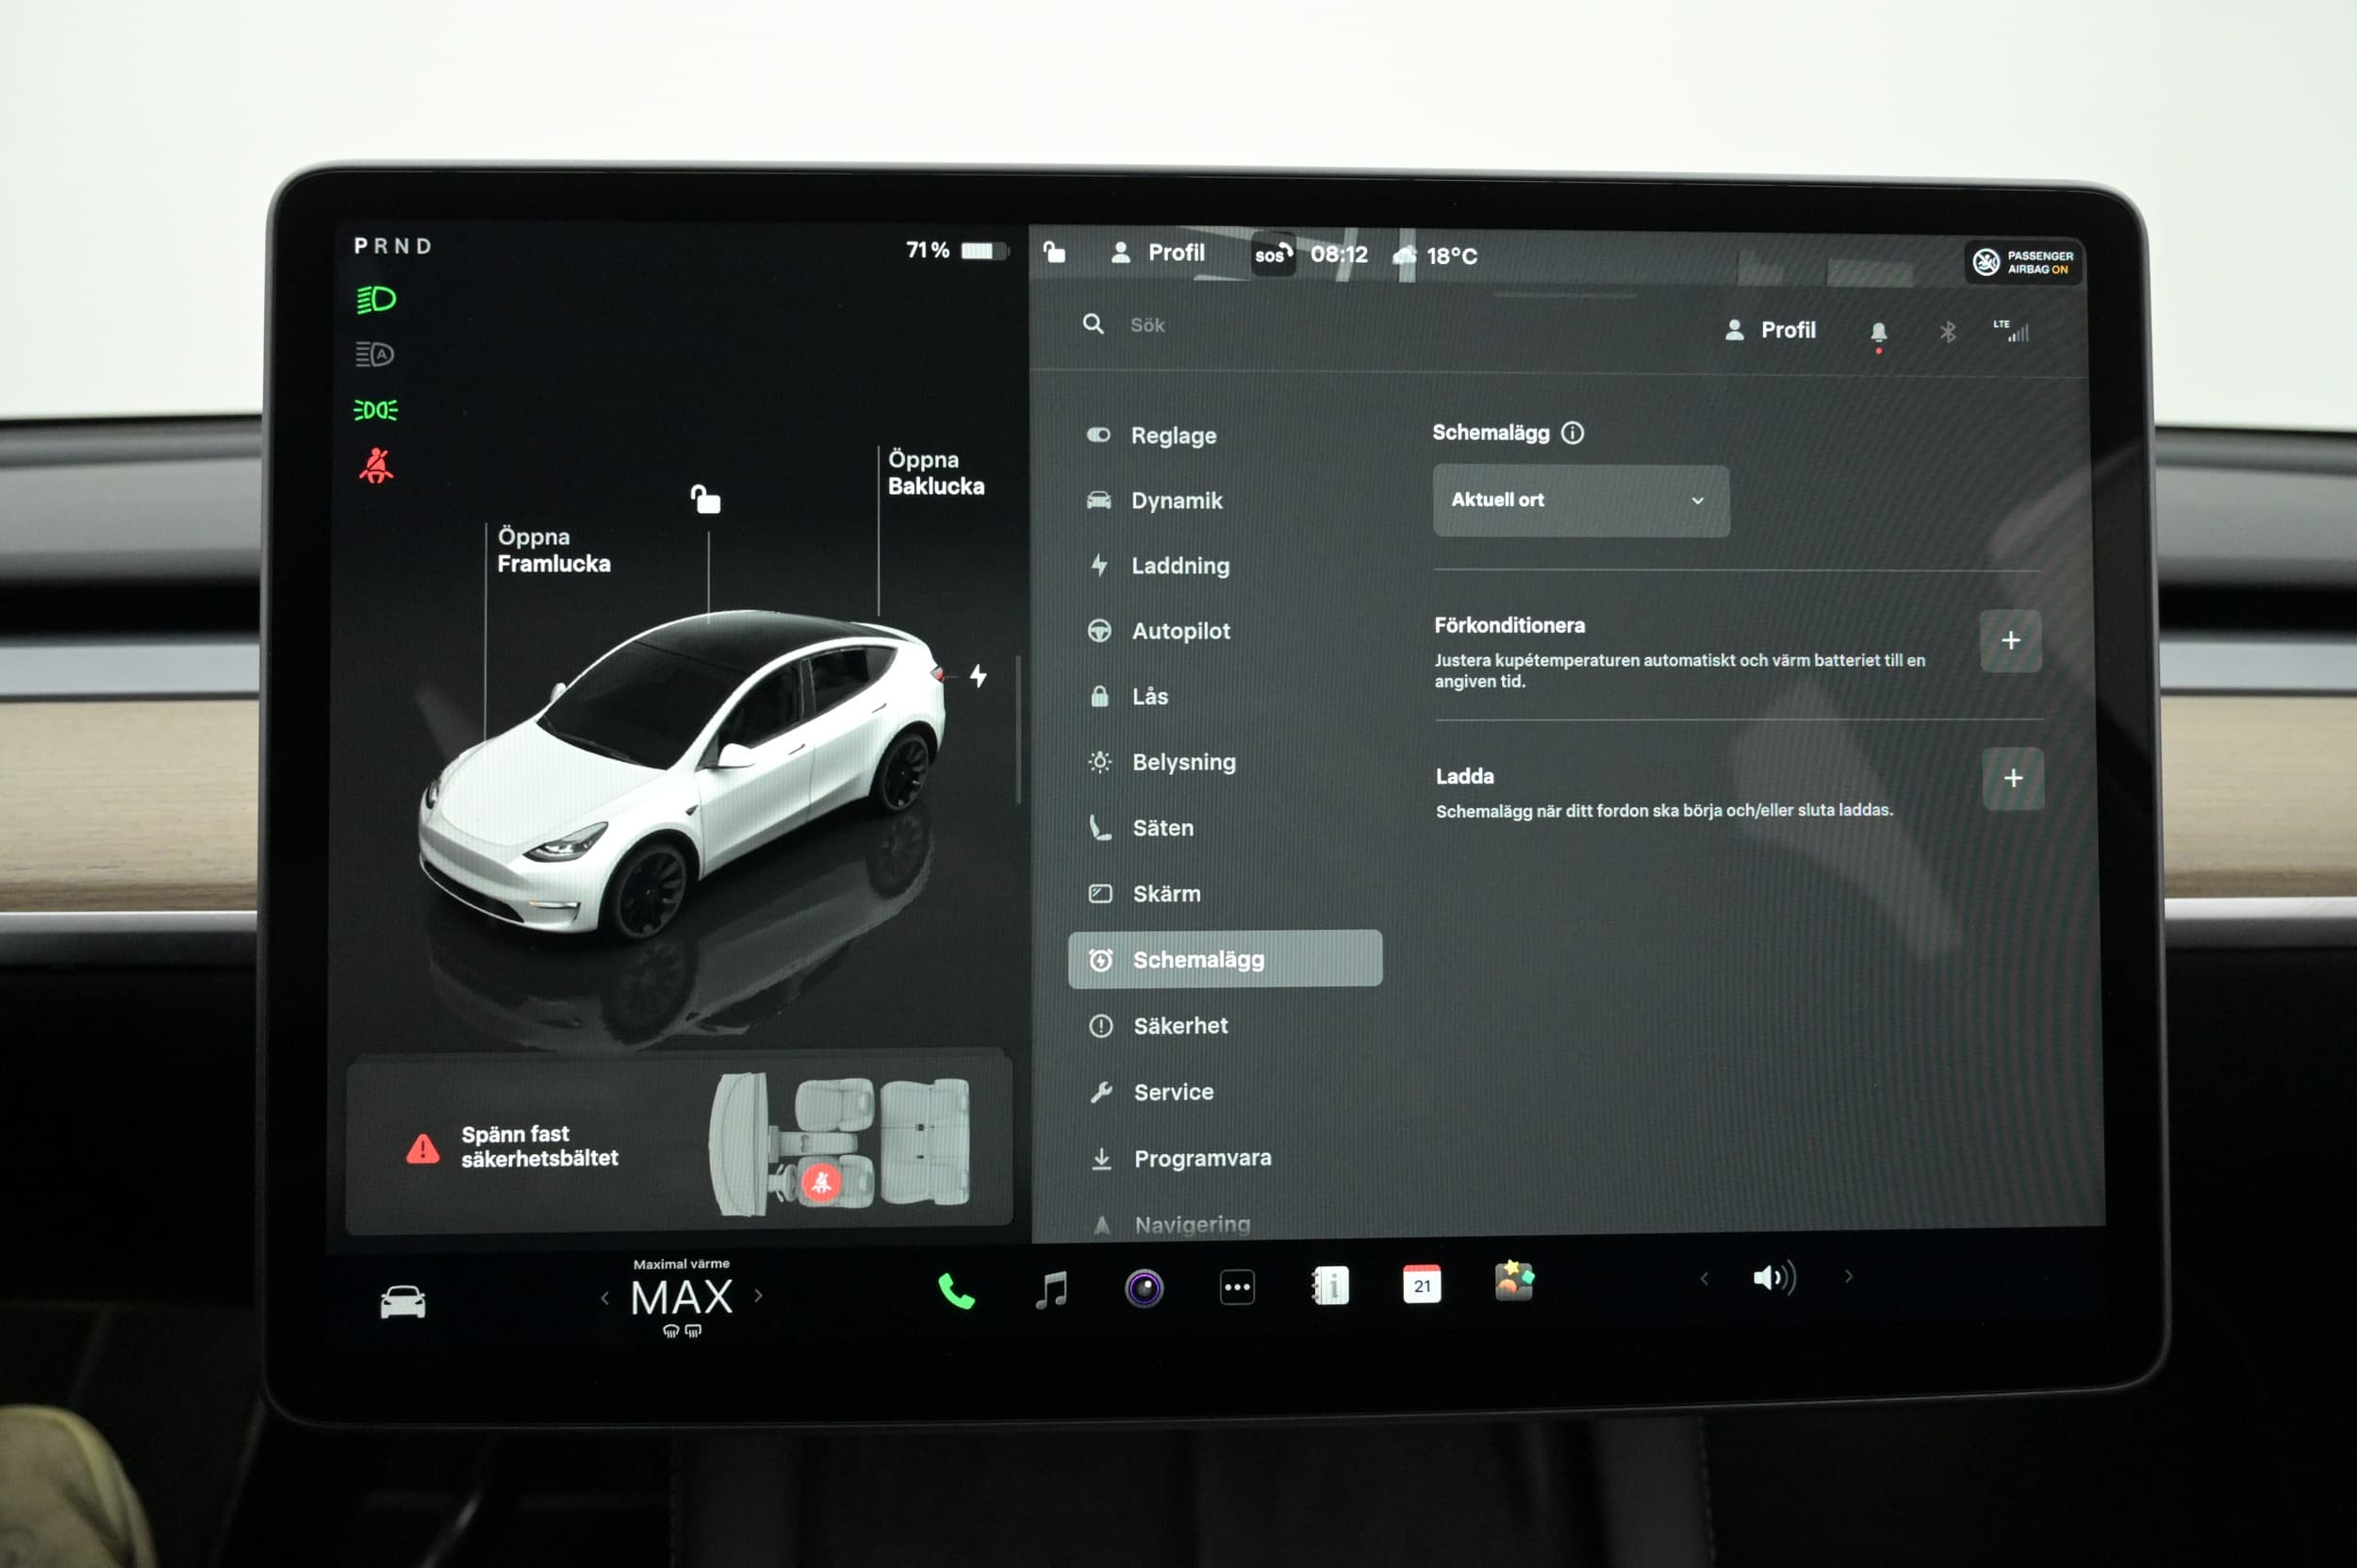Select the Autopilot menu item
This screenshot has height=1568, width=2357.
pos(1180,631)
